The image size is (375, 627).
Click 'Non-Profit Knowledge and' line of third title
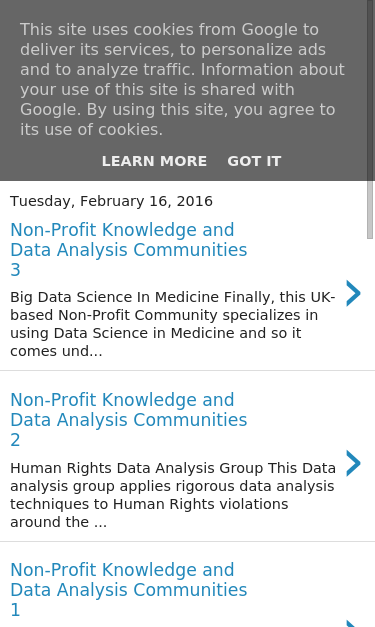coord(122,570)
